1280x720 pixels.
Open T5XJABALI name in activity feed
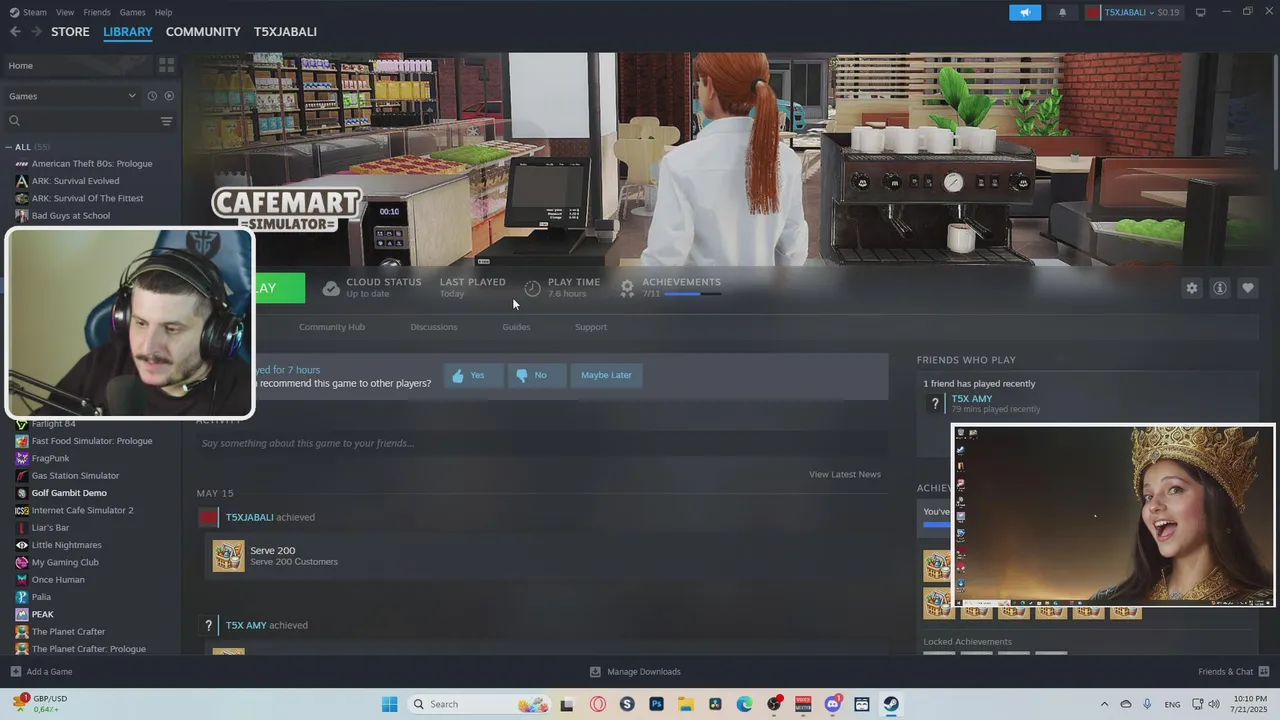[249, 517]
